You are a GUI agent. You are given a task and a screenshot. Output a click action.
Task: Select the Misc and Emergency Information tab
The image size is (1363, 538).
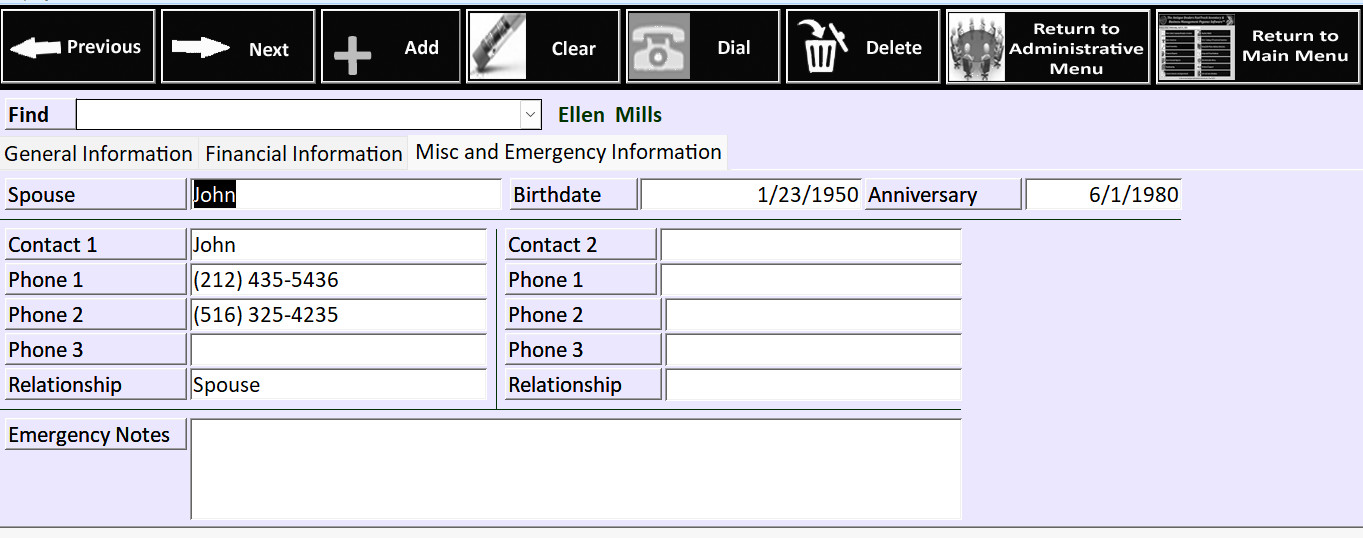tap(568, 152)
